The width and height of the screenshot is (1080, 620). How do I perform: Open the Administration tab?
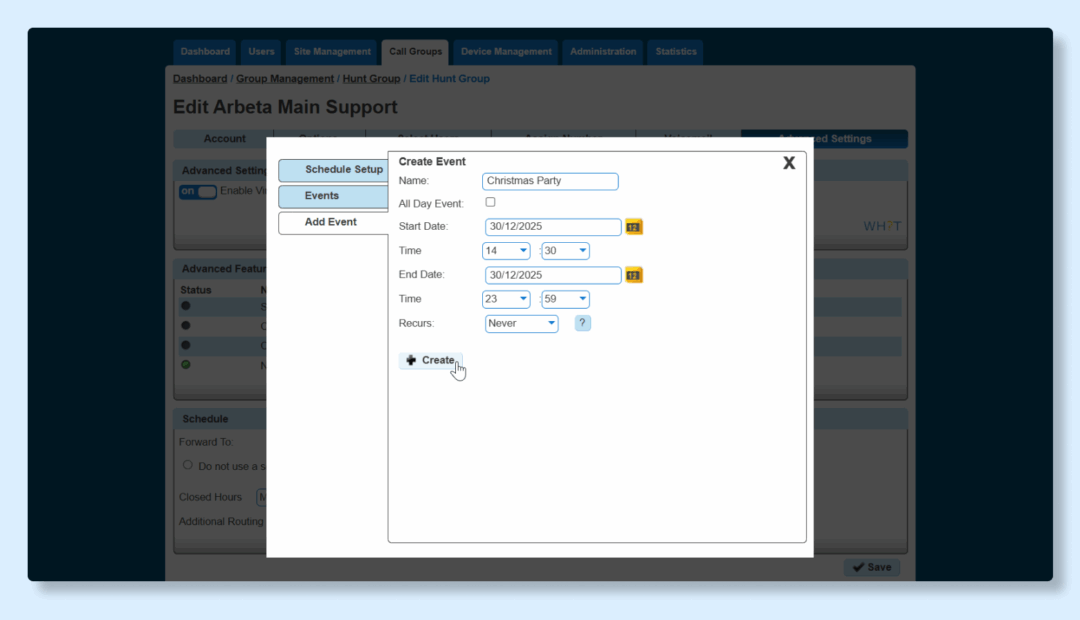click(603, 52)
